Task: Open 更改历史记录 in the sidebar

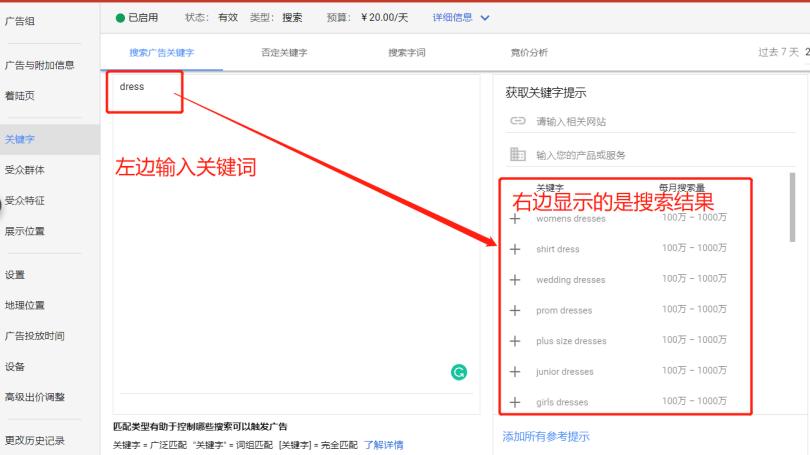Action: 35,441
